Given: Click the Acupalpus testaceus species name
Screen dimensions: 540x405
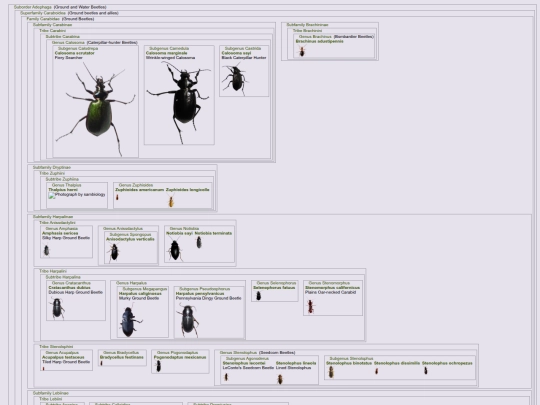Looking at the screenshot, I should (63, 357).
